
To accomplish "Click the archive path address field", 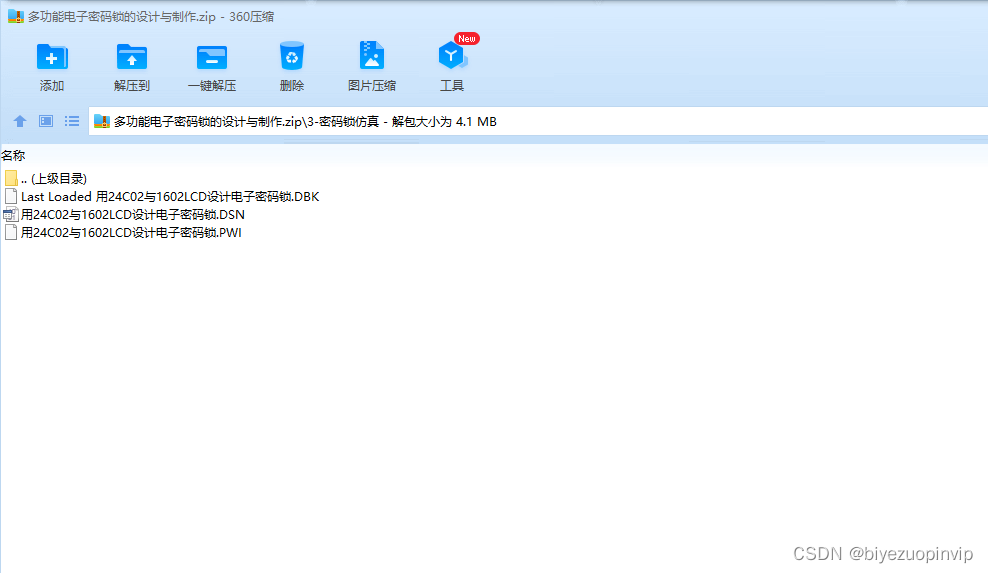I will [538, 122].
